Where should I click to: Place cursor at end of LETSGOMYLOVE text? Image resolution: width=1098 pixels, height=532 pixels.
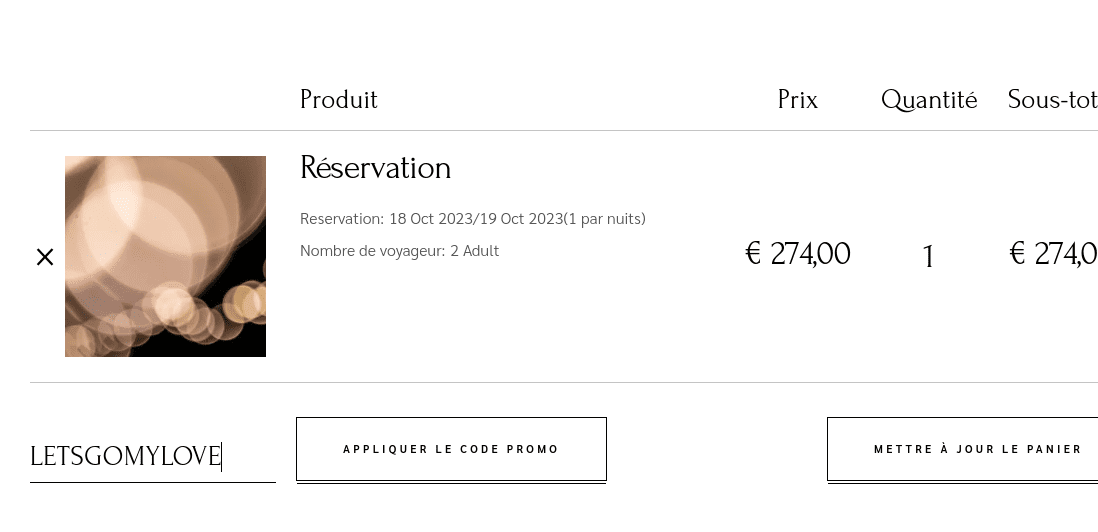point(221,457)
